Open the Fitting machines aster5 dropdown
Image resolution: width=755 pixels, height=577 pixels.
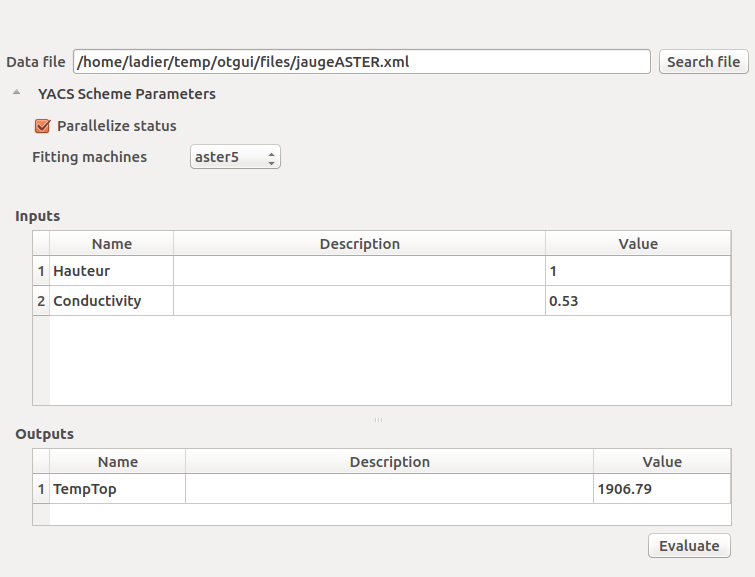point(235,157)
